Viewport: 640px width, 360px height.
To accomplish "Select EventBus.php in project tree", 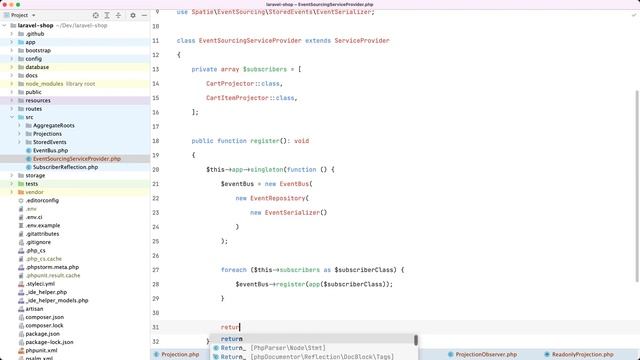I will coord(50,151).
